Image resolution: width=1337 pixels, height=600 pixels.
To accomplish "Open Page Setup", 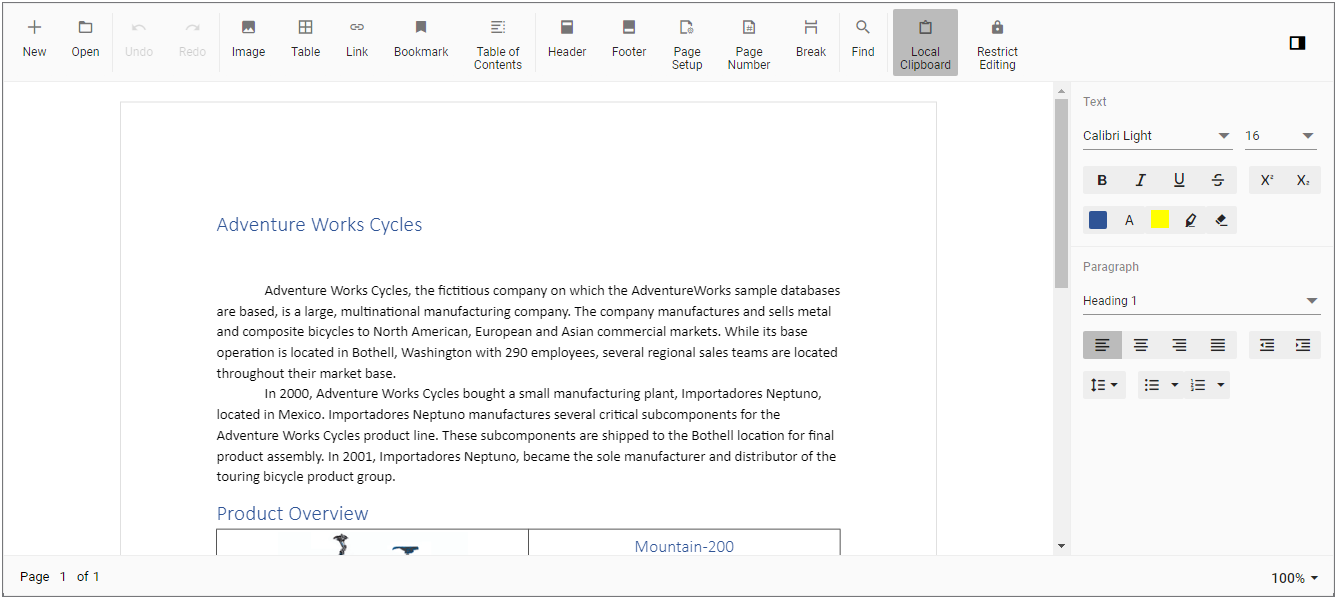I will (687, 43).
